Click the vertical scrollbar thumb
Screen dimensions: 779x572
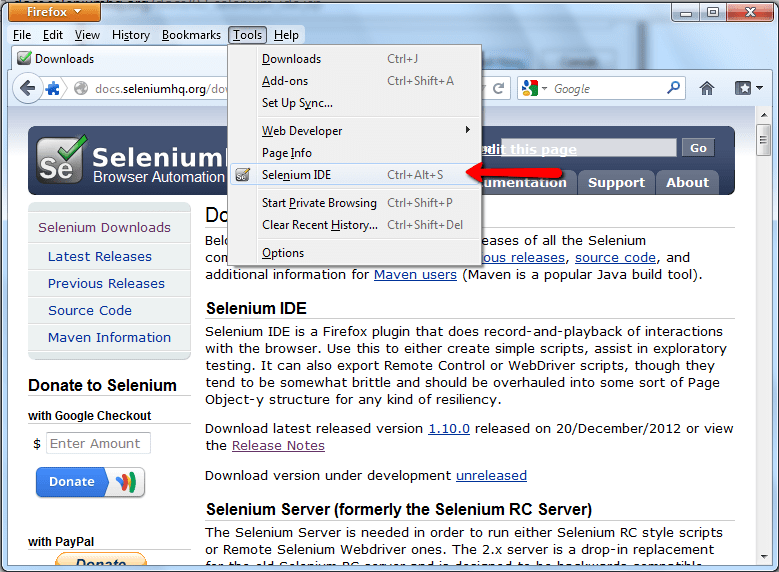(x=764, y=141)
